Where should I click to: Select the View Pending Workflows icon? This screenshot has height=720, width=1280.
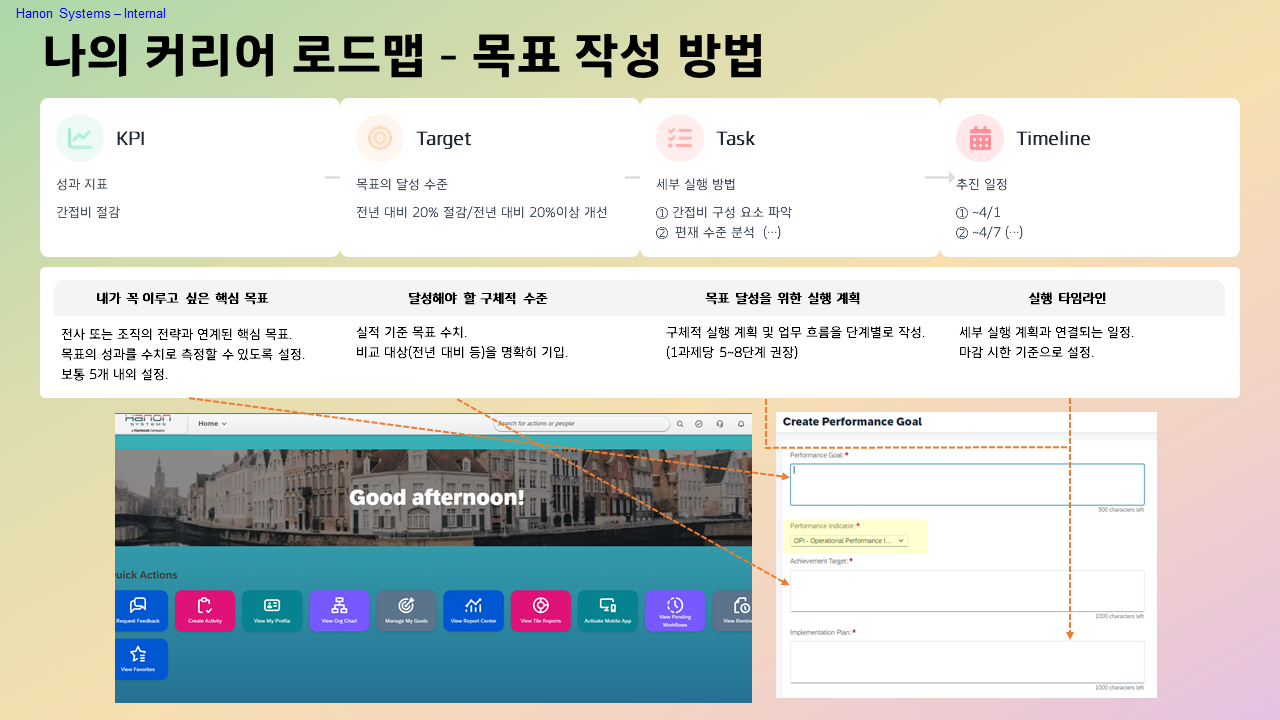(674, 609)
